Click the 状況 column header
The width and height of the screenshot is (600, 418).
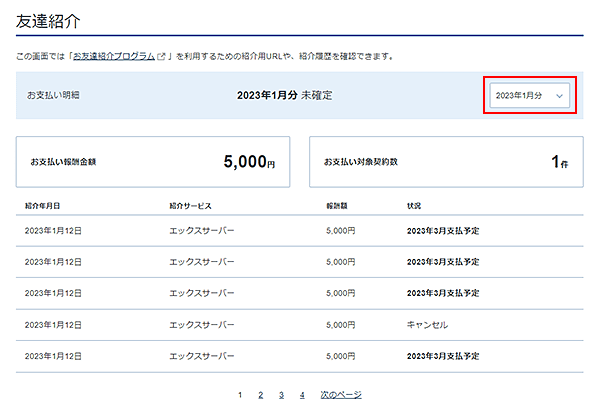tap(414, 206)
